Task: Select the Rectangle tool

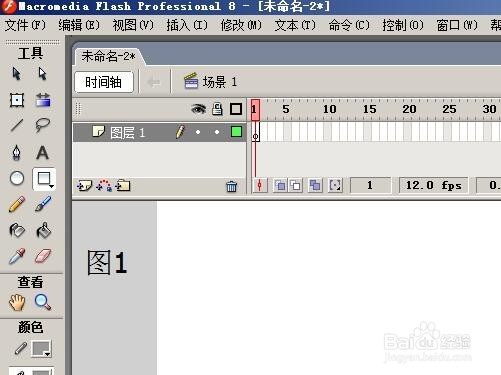Action: pyautogui.click(x=44, y=179)
